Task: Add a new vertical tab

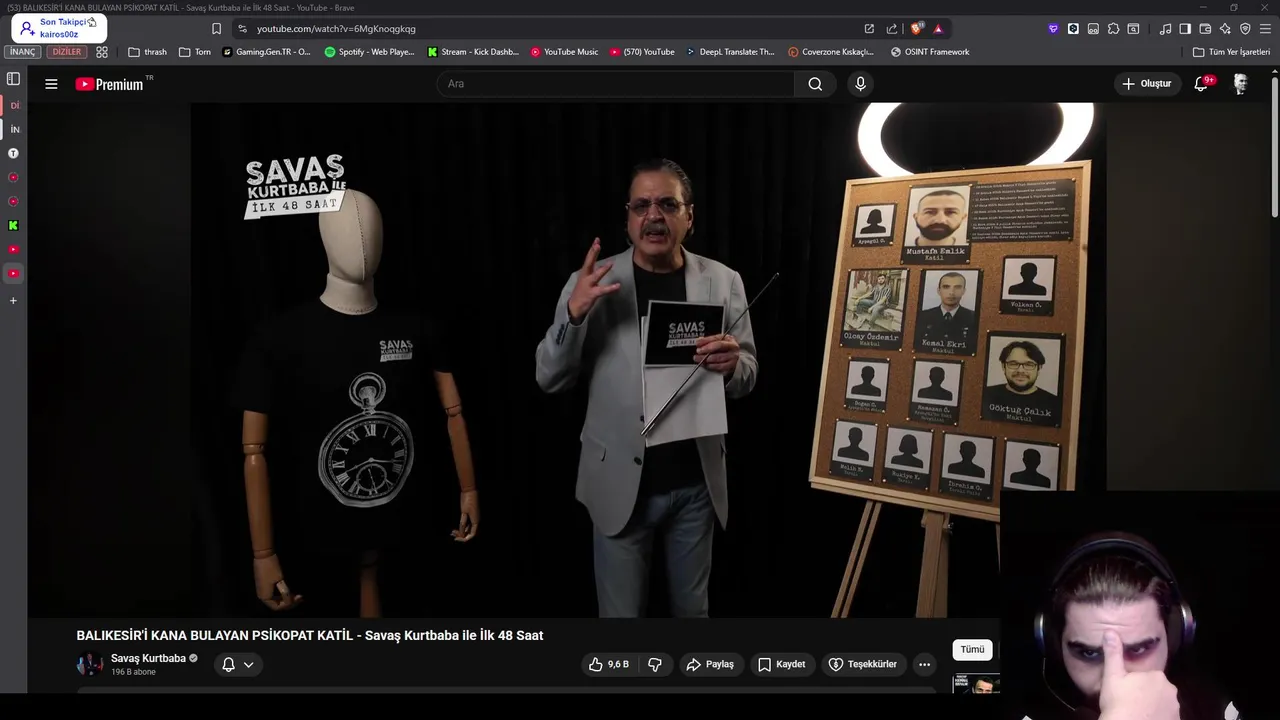Action: click(13, 301)
